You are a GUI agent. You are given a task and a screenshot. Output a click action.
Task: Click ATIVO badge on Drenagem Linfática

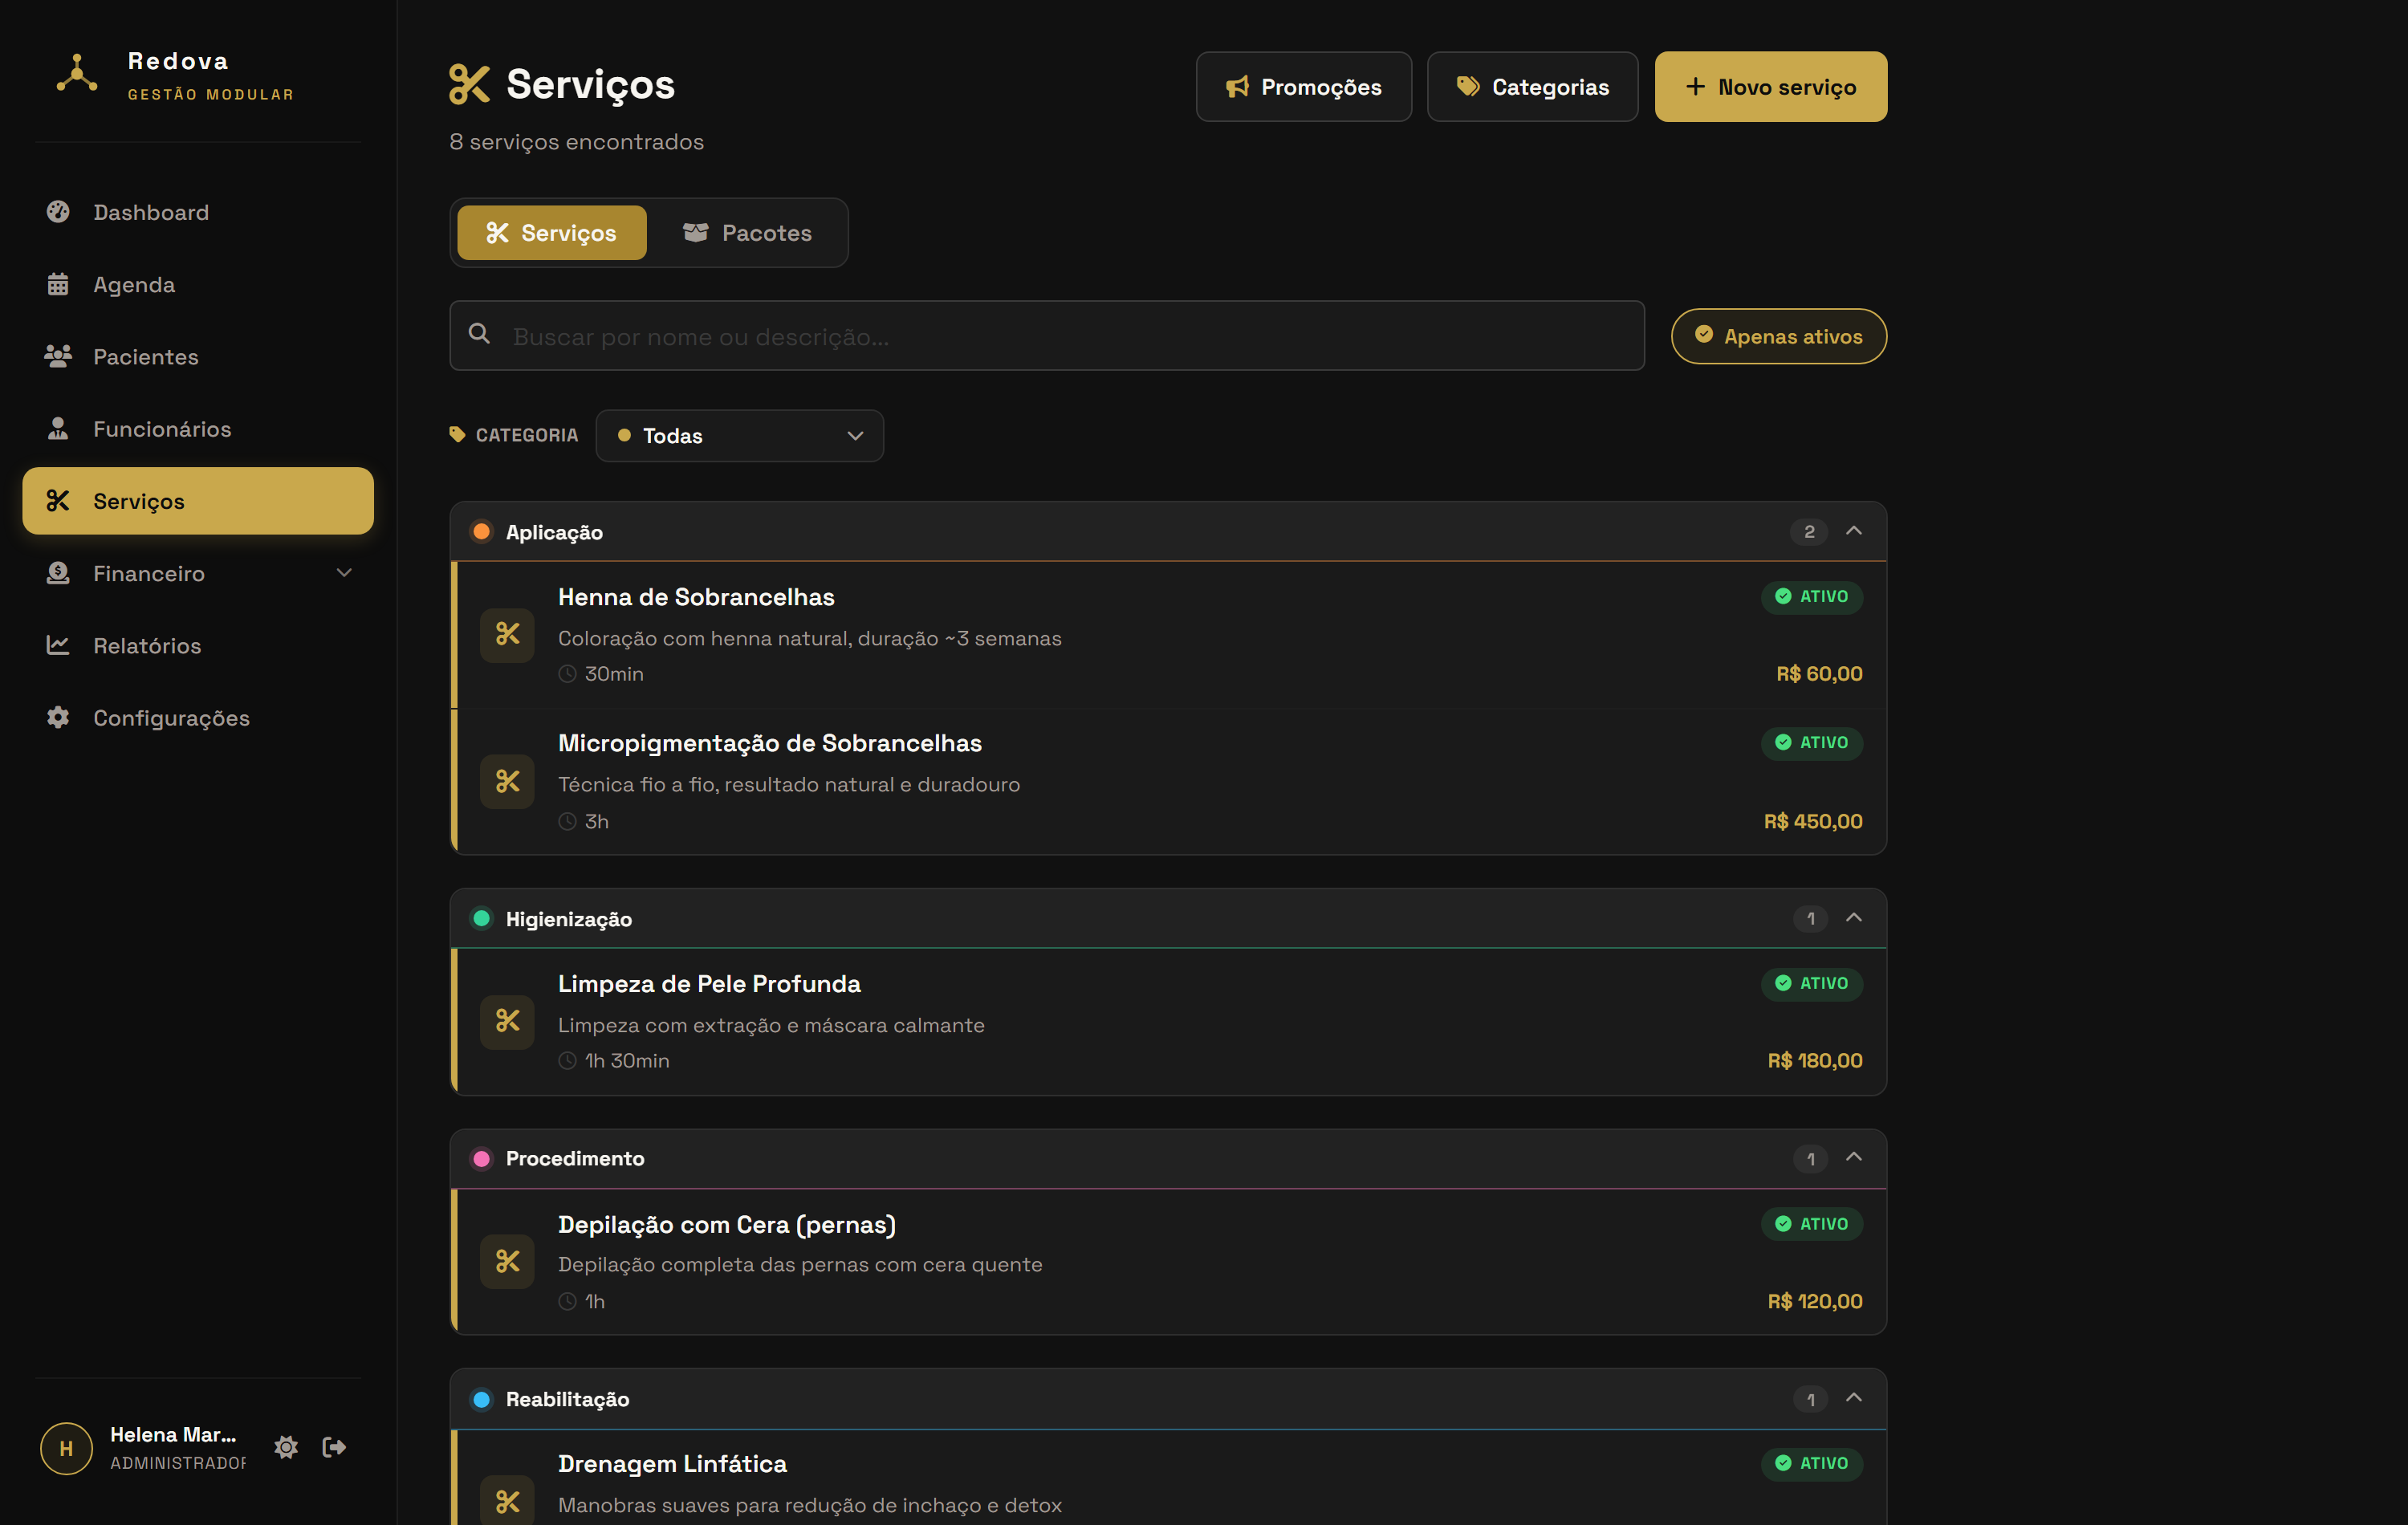1811,1463
